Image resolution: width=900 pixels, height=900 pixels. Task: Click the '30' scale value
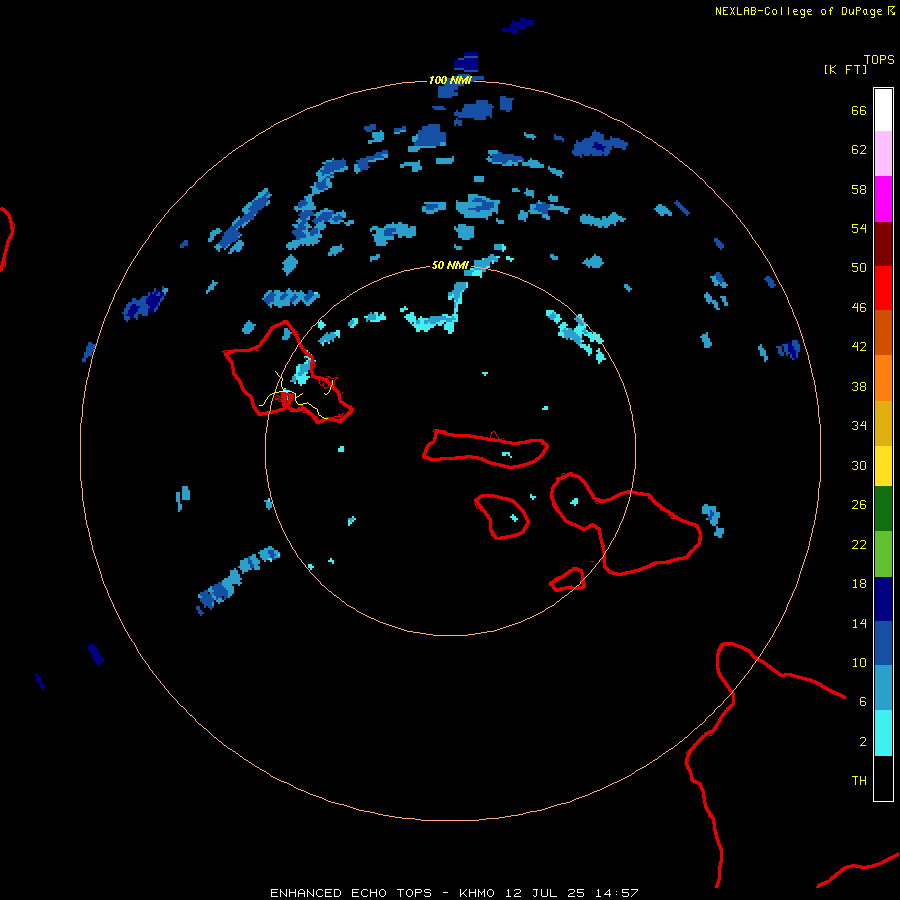859,465
